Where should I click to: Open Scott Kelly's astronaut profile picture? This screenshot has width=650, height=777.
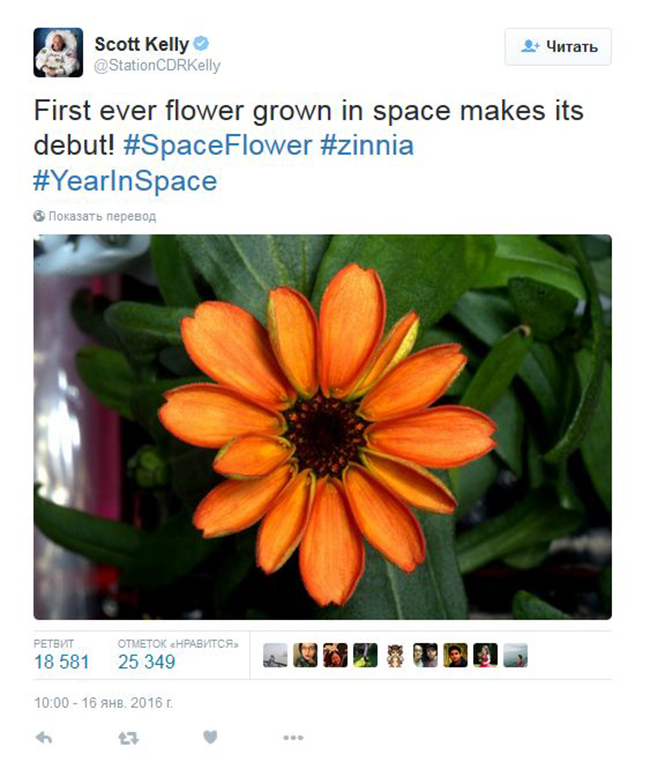(x=58, y=52)
